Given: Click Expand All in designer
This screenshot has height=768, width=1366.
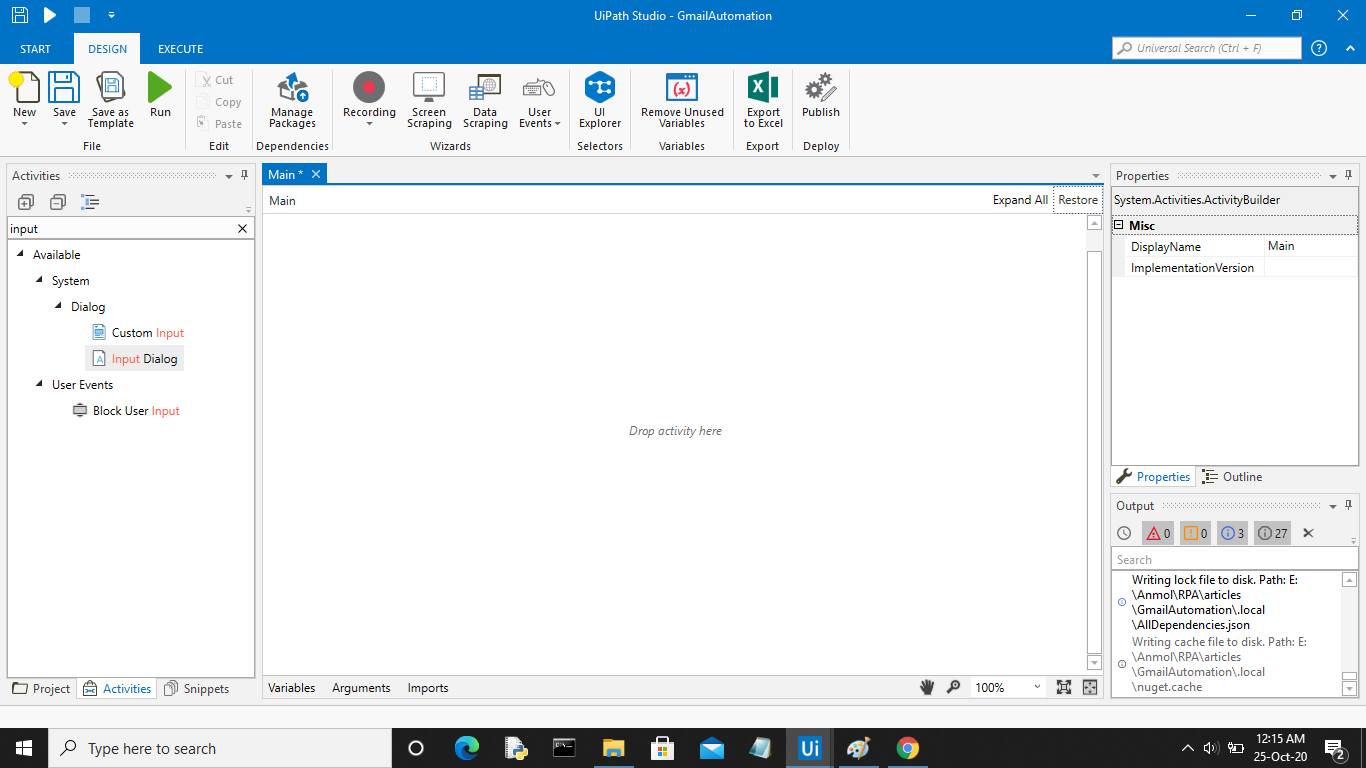Looking at the screenshot, I should pyautogui.click(x=1019, y=200).
